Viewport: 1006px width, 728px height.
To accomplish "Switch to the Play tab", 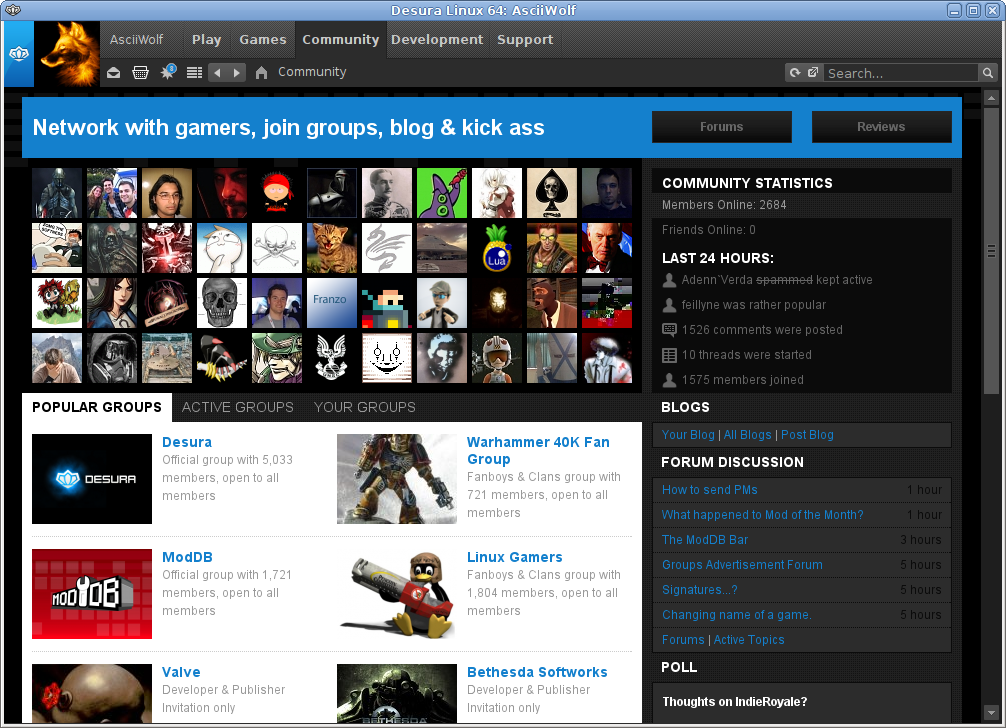I will (207, 40).
